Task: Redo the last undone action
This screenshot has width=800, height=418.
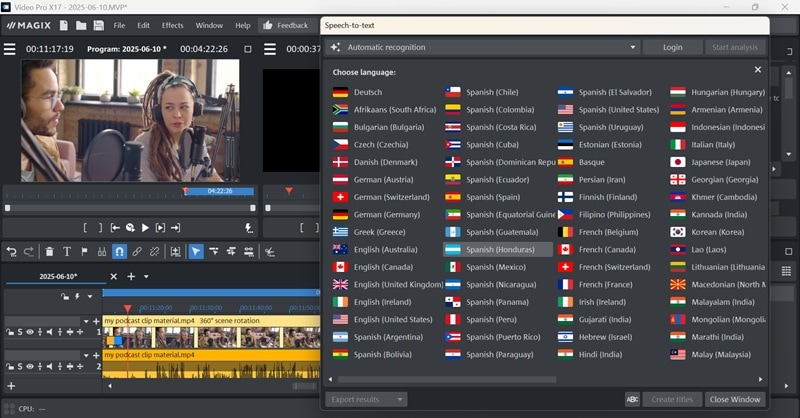Action: click(x=29, y=251)
